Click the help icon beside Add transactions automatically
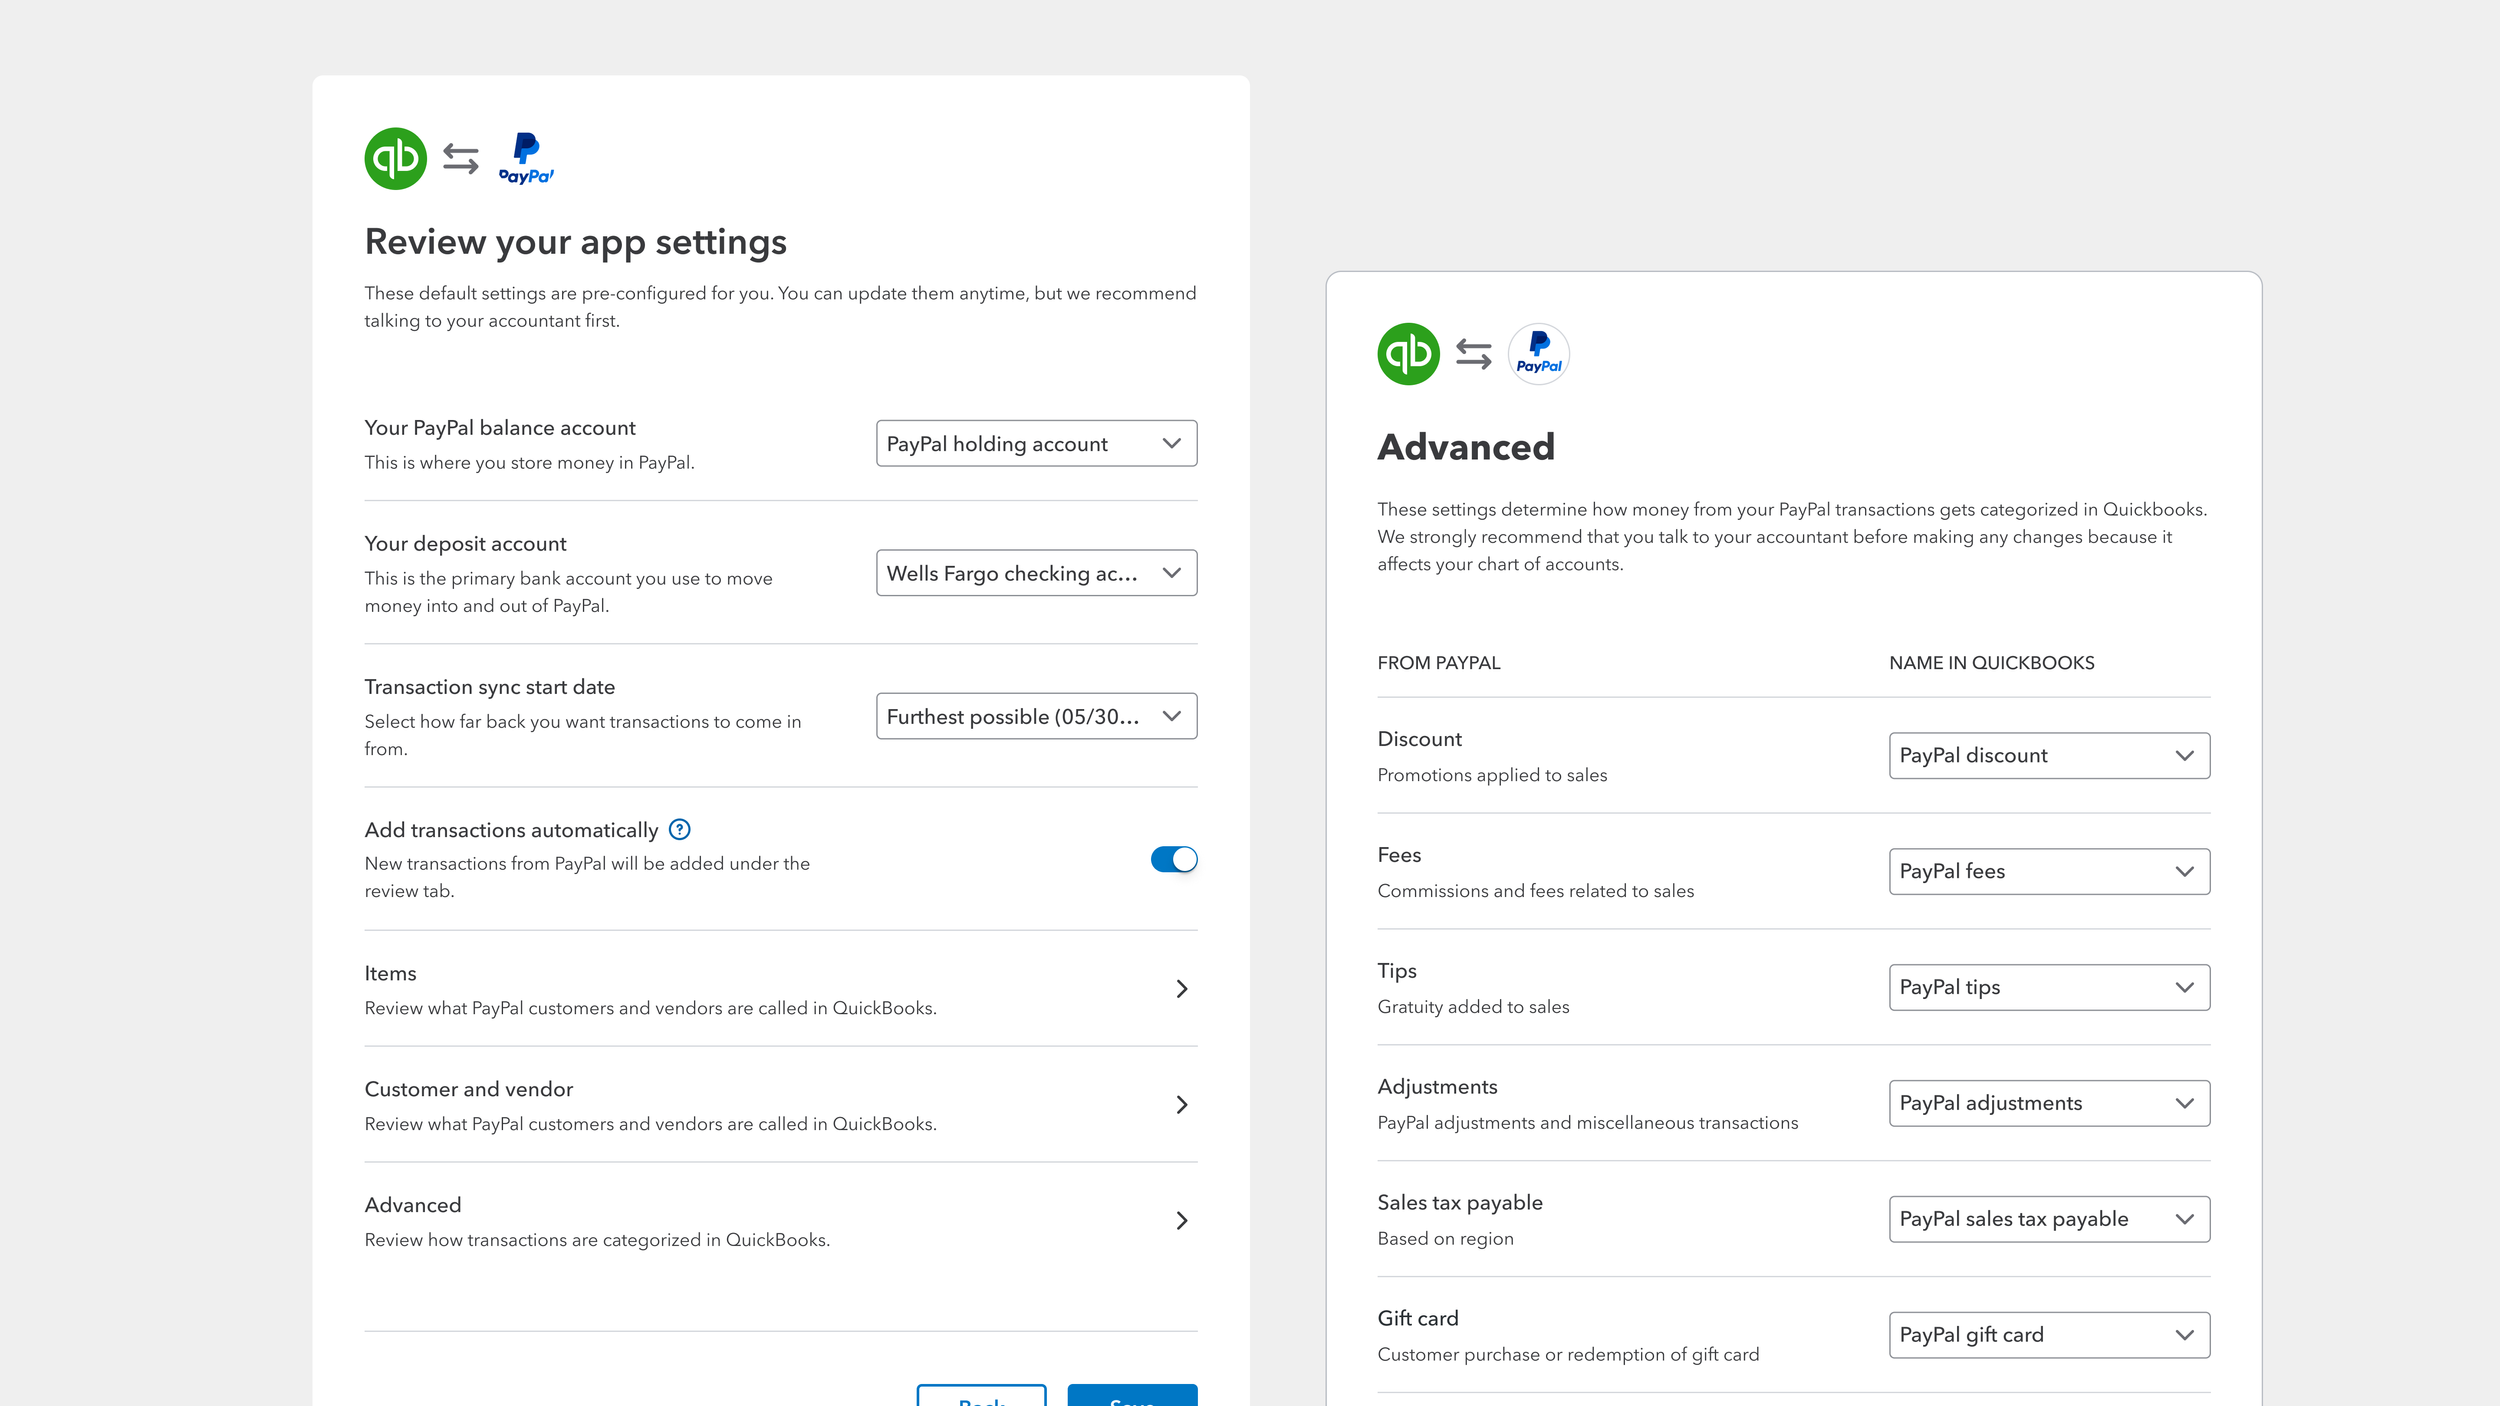Viewport: 2500px width, 1406px height. click(x=679, y=829)
